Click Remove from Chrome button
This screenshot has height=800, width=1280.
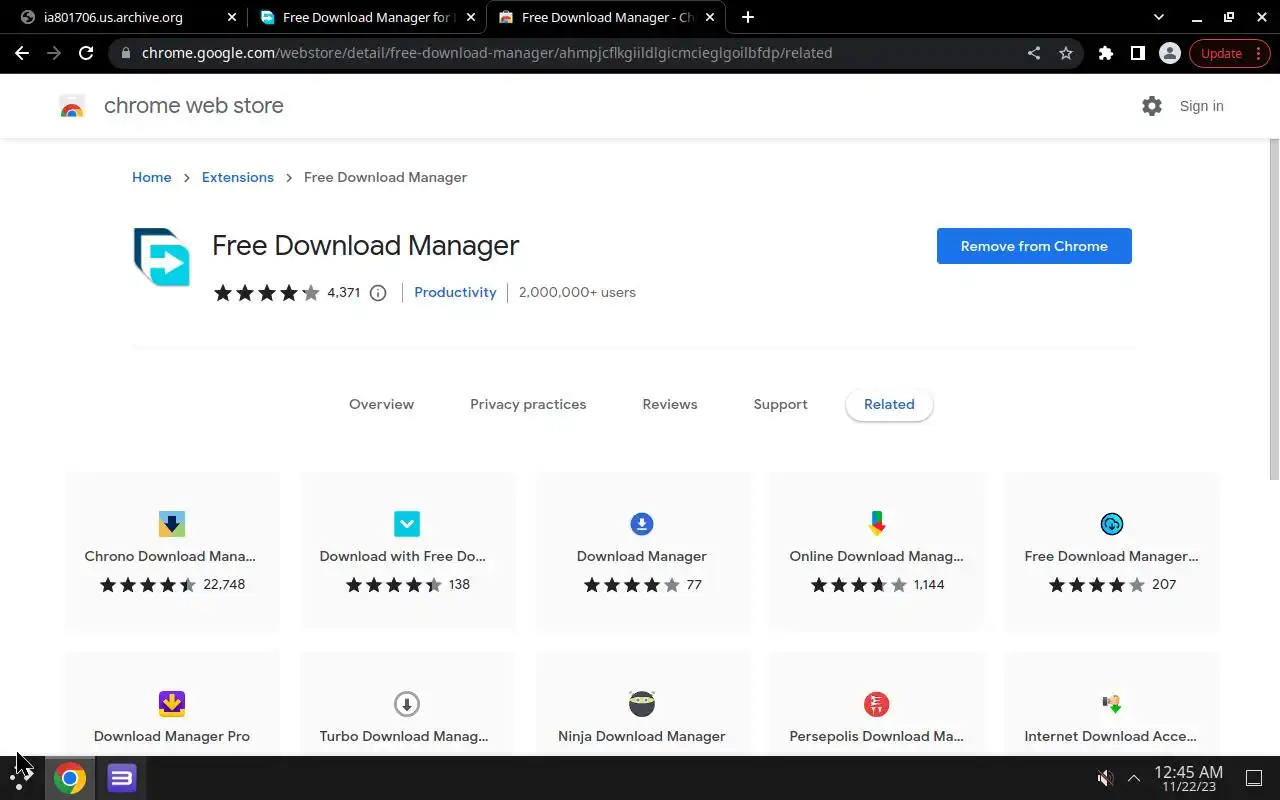point(1034,246)
